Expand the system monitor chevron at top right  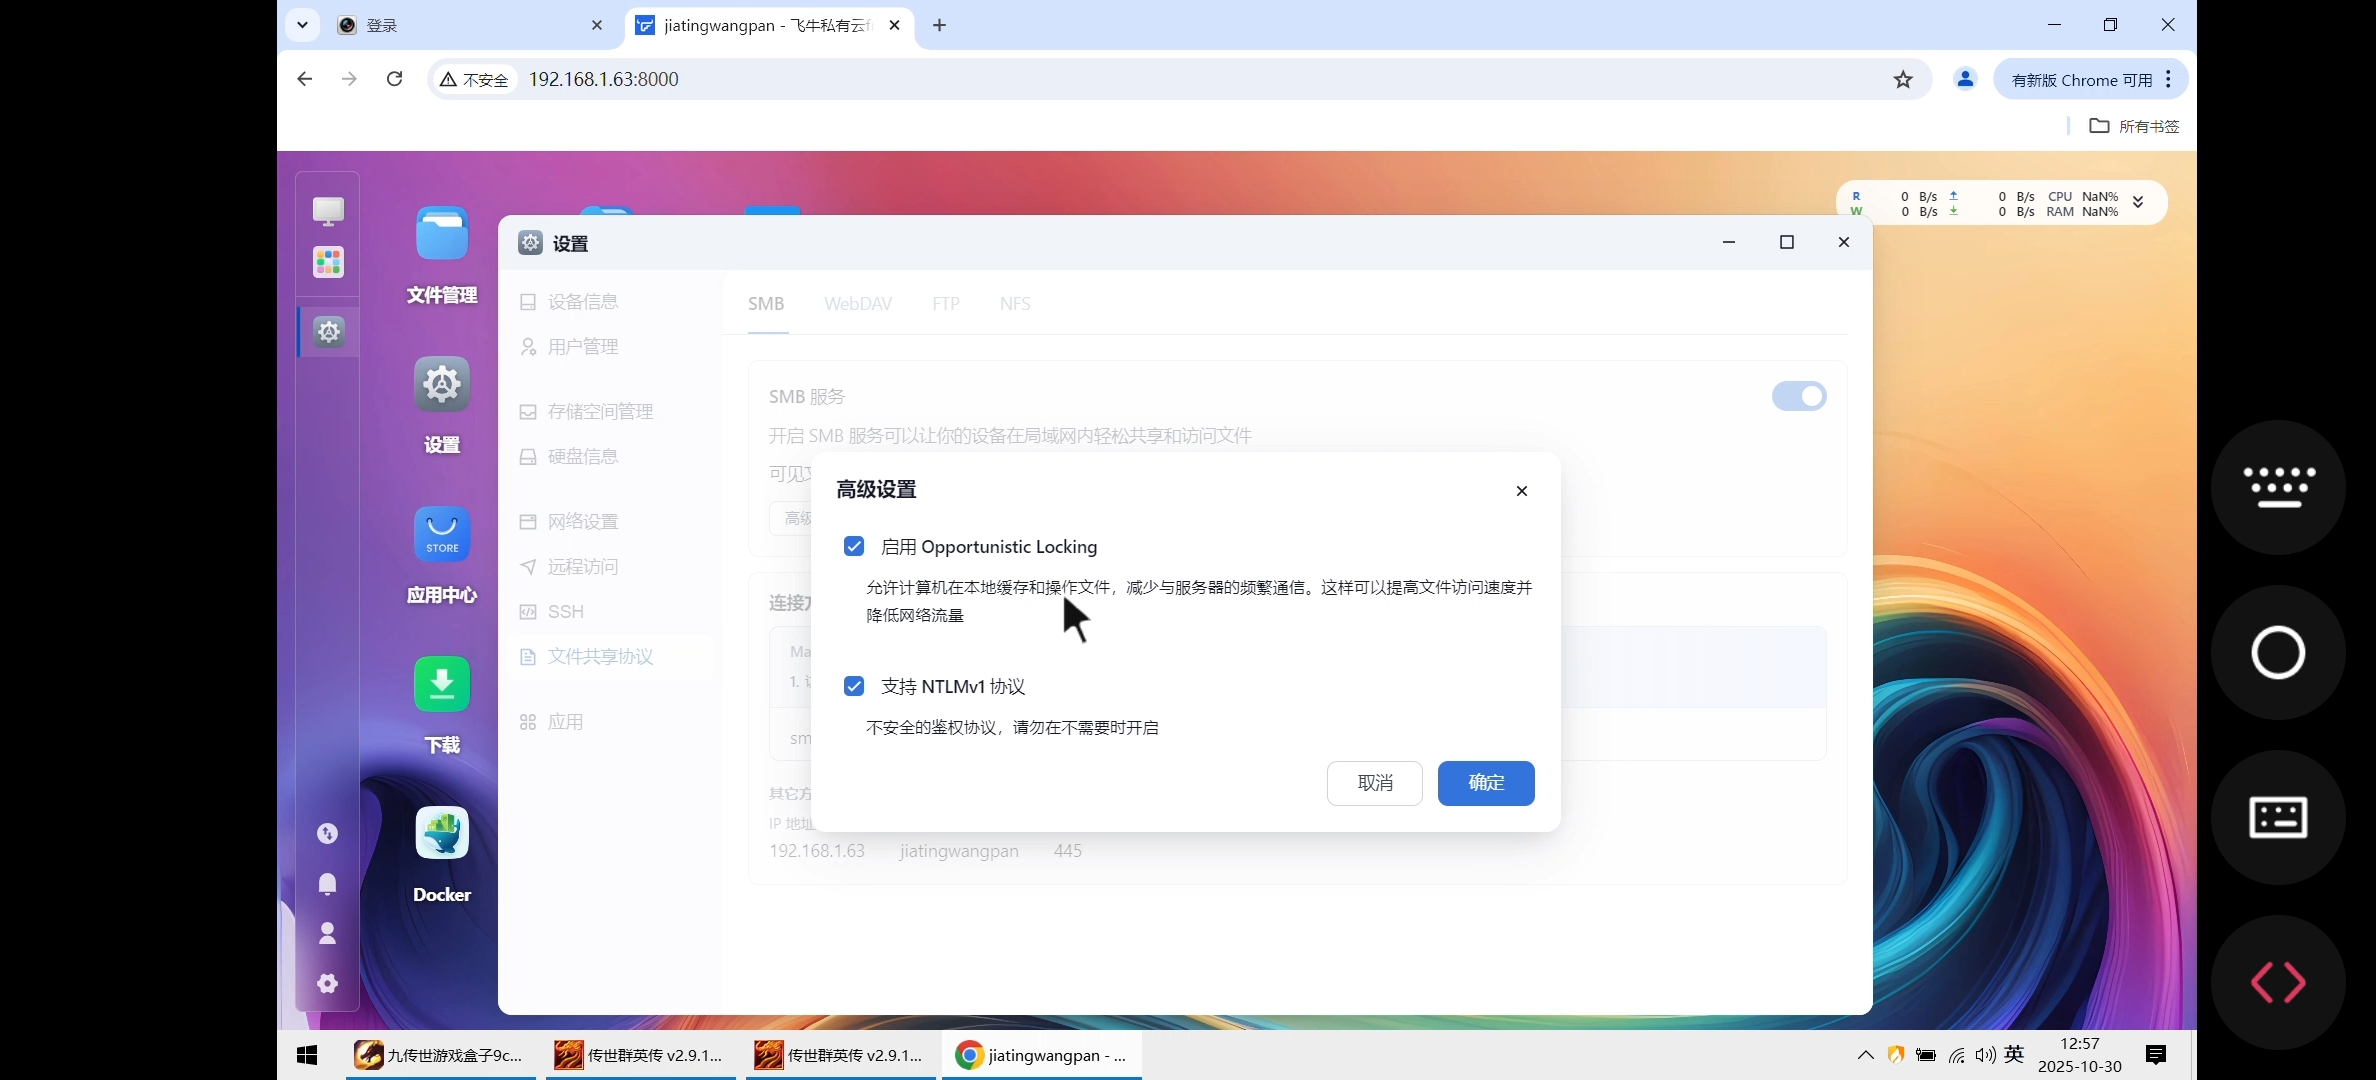coord(2140,202)
